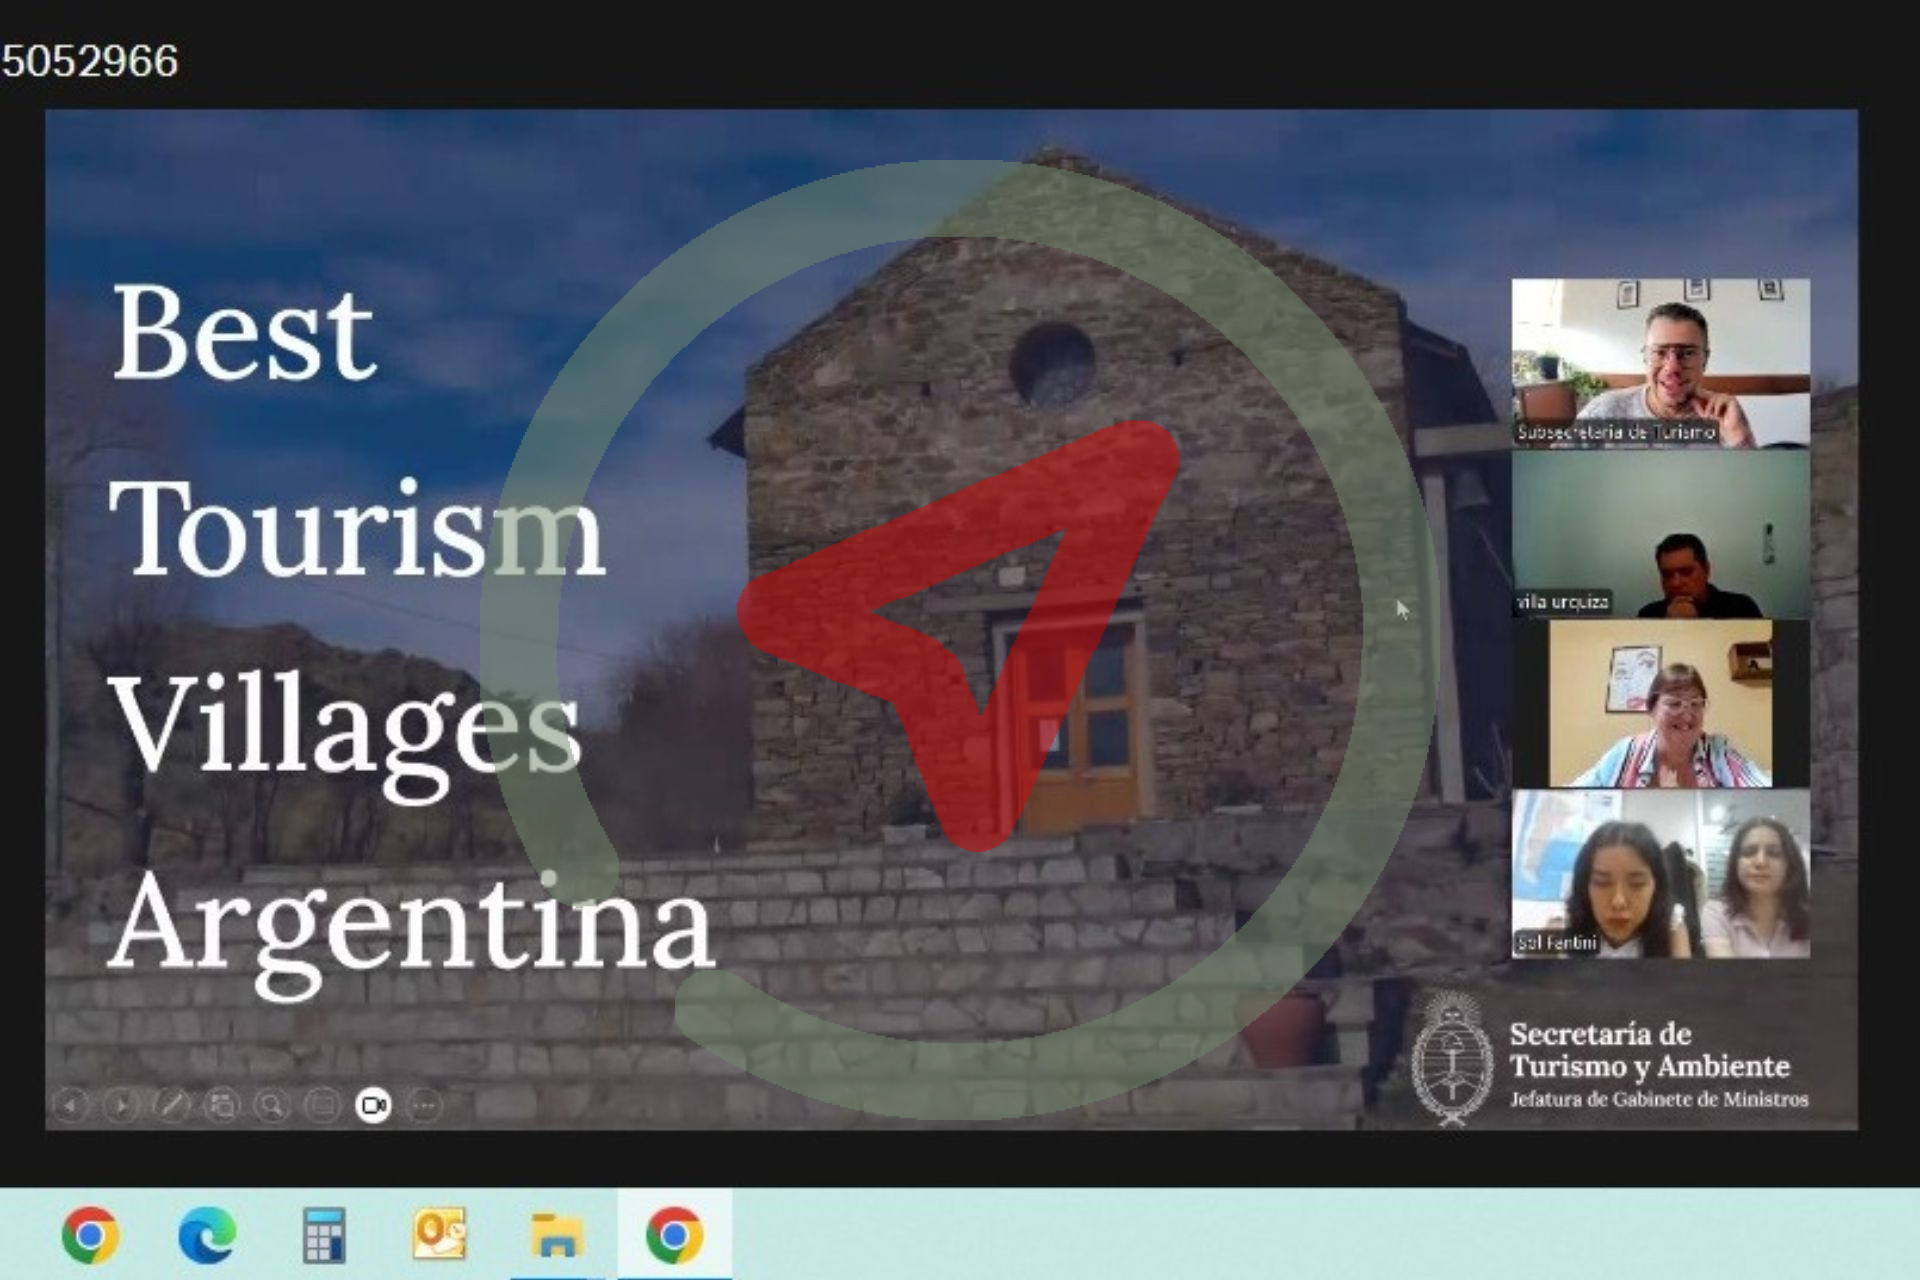Go to the previous slide arrow
Screen dimensions: 1920x1280
(x=70, y=1105)
